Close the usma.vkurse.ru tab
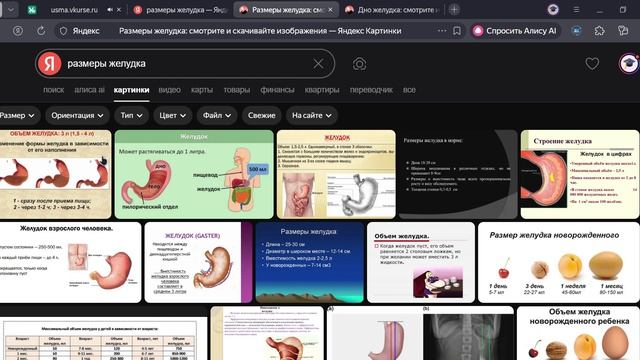The image size is (640, 360). [119, 10]
